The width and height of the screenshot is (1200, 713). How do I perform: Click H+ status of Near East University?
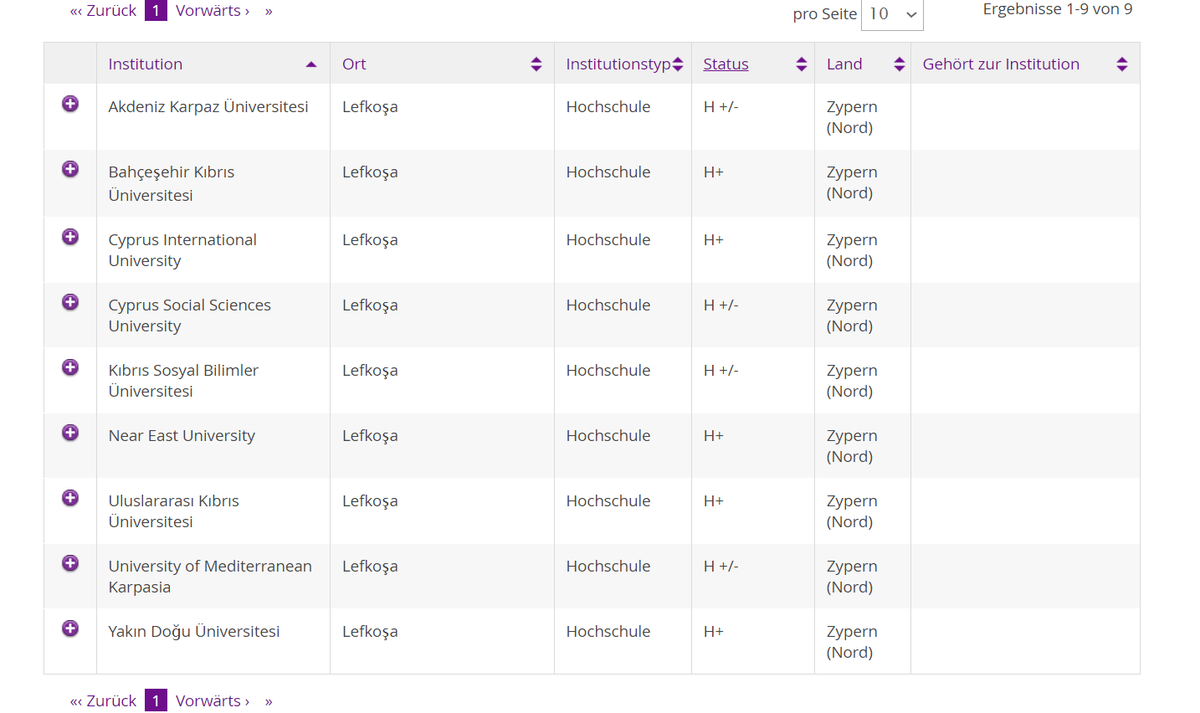(713, 436)
